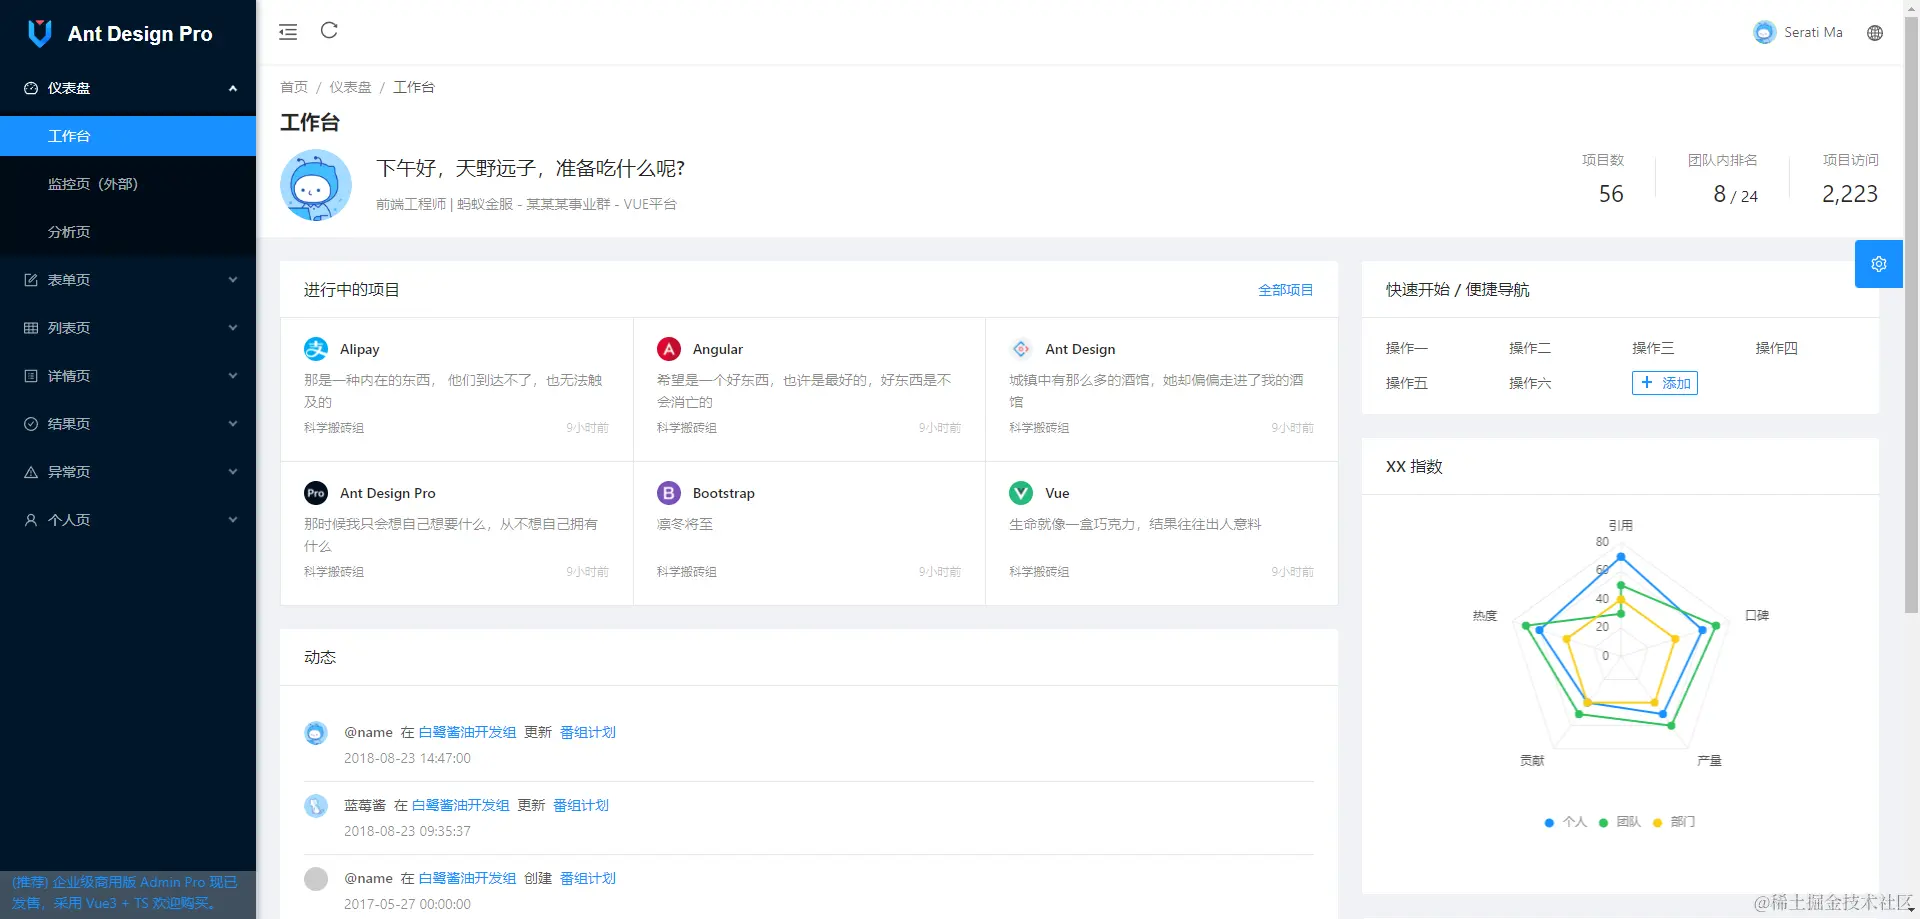
Task: Click the 56 项目数 value
Action: pos(1611,194)
